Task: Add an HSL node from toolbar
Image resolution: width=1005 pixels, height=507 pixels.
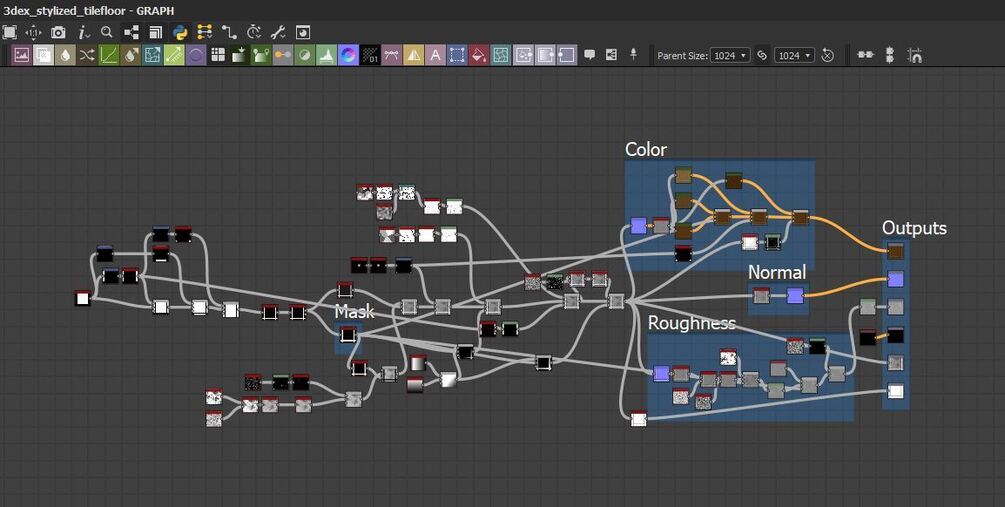Action: pos(305,55)
